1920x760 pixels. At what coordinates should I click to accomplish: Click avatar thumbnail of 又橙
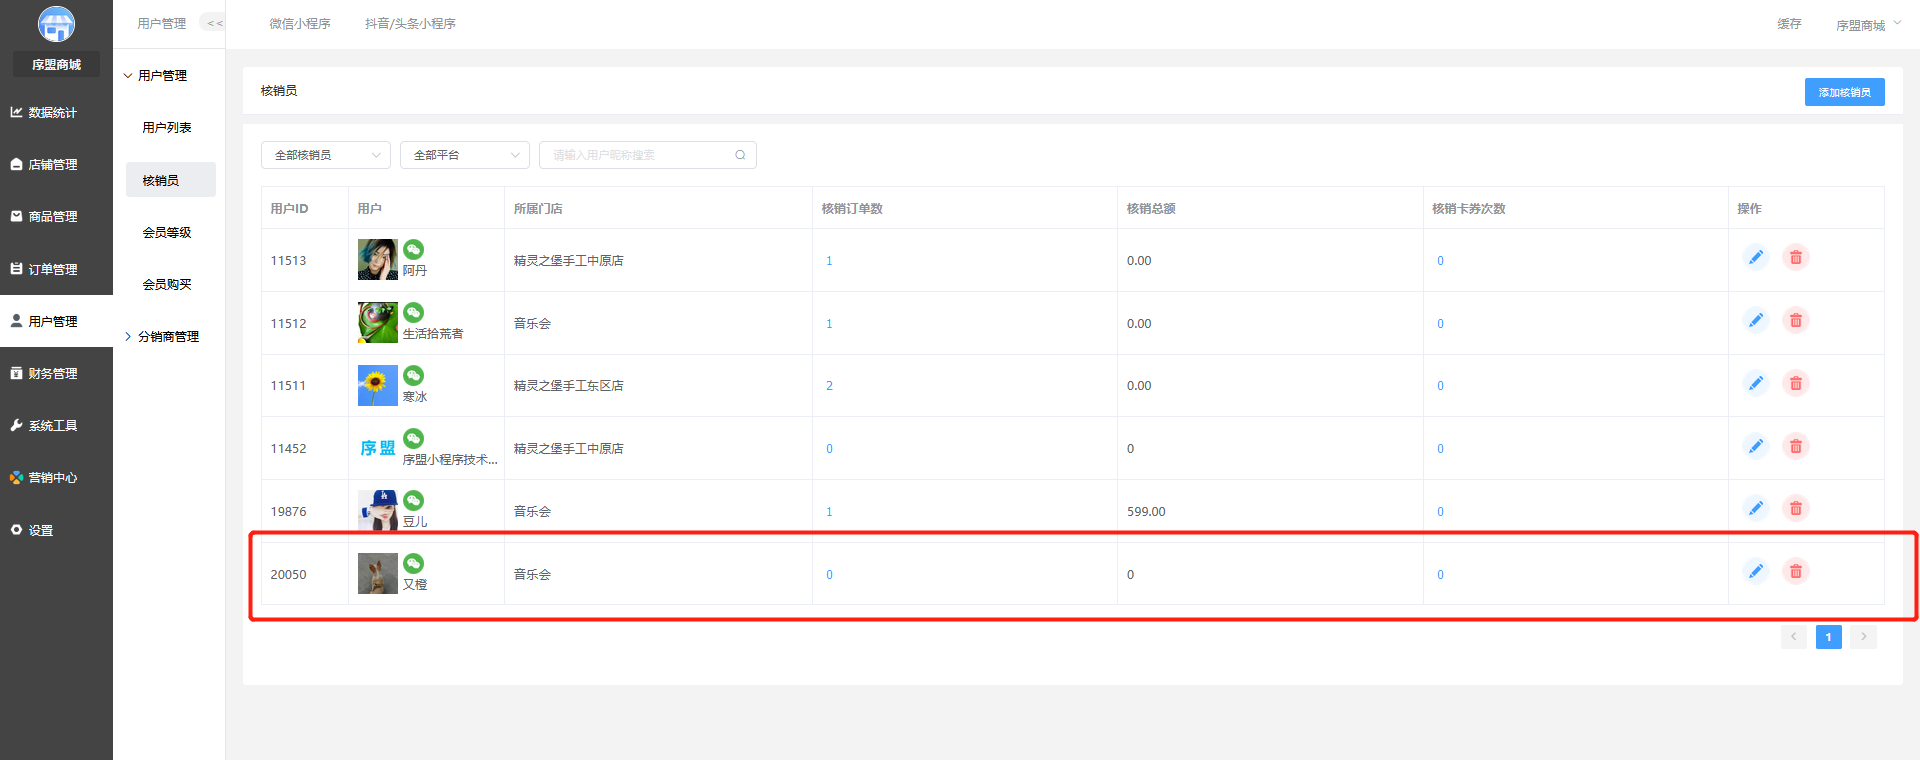click(378, 574)
